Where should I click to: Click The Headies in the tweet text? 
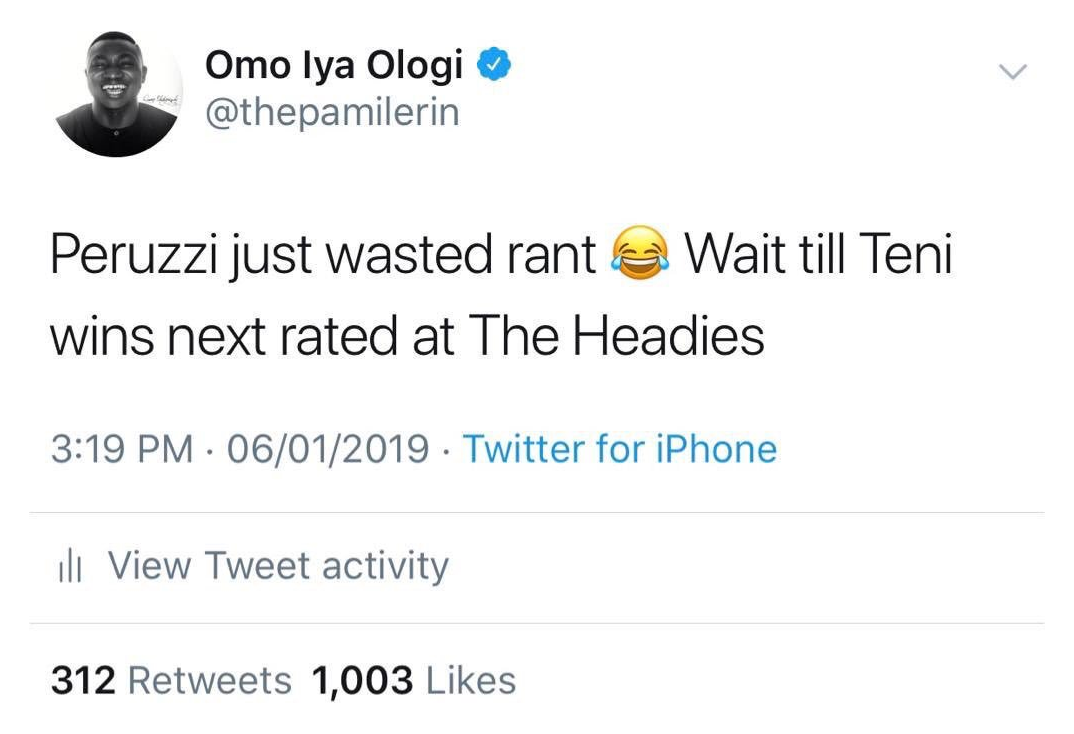pyautogui.click(x=615, y=337)
